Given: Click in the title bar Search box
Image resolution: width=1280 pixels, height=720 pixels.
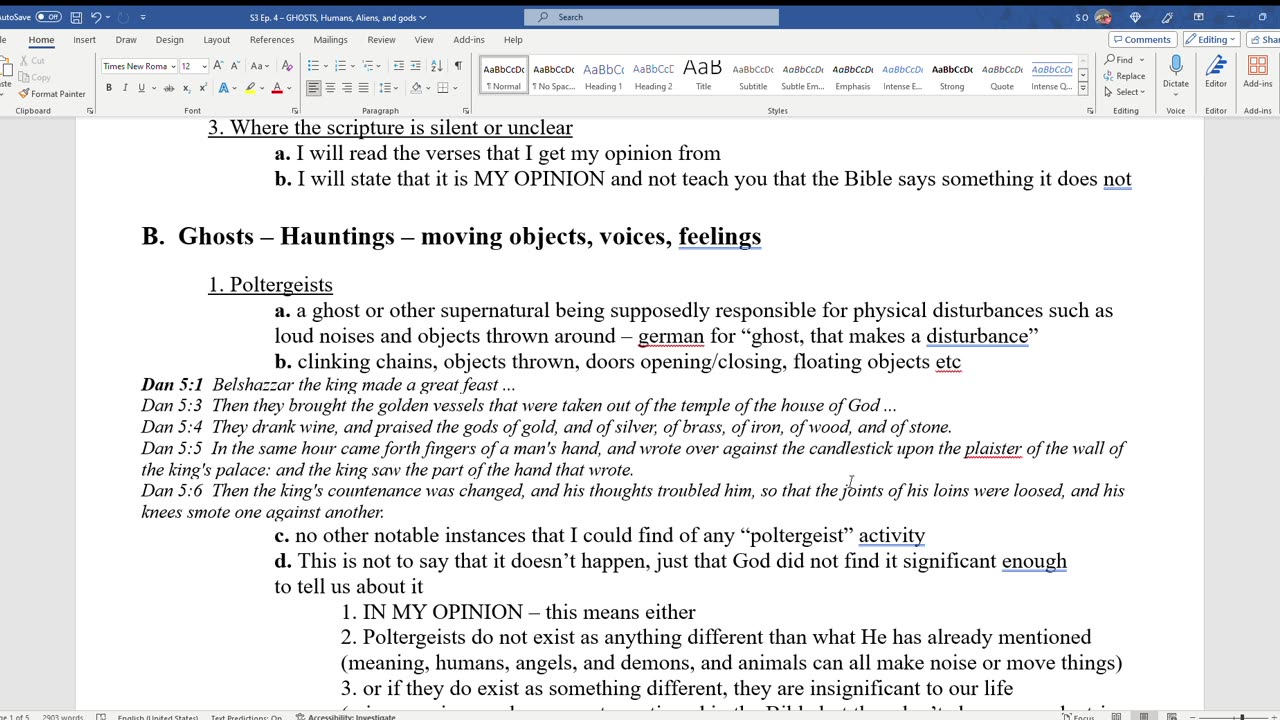Looking at the screenshot, I should [x=651, y=17].
